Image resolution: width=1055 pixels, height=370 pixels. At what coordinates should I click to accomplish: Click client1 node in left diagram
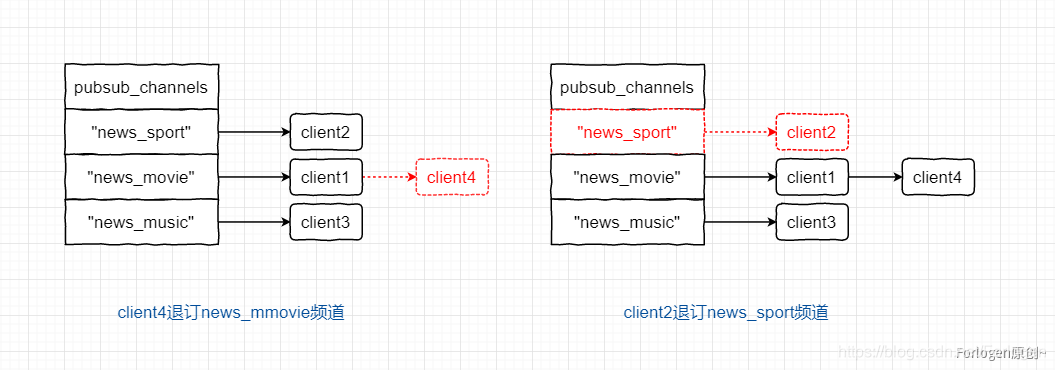[x=326, y=177]
